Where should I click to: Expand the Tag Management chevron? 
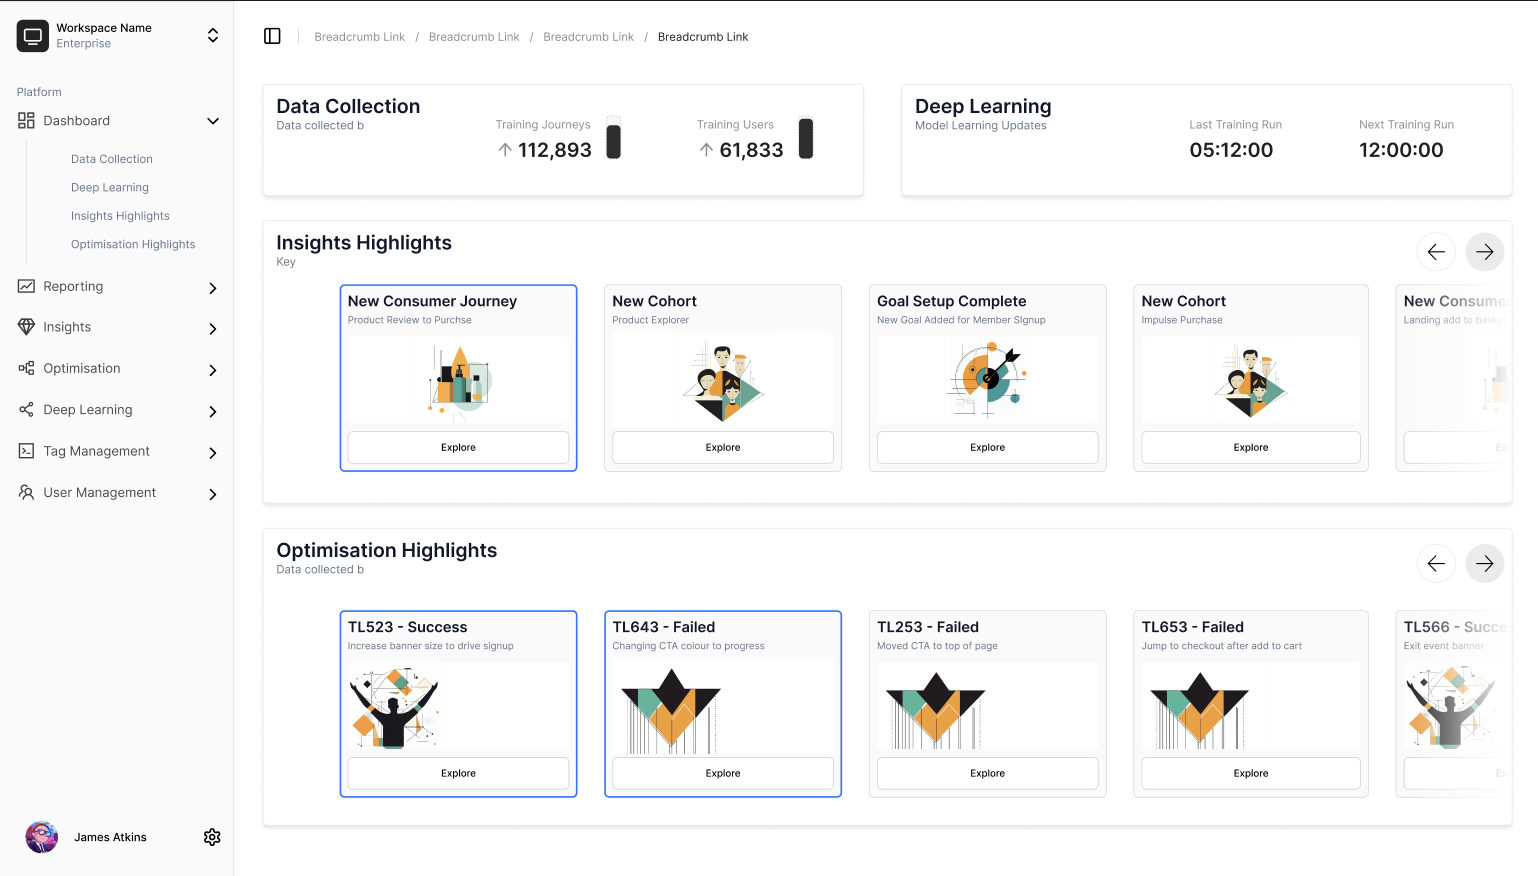pos(213,453)
